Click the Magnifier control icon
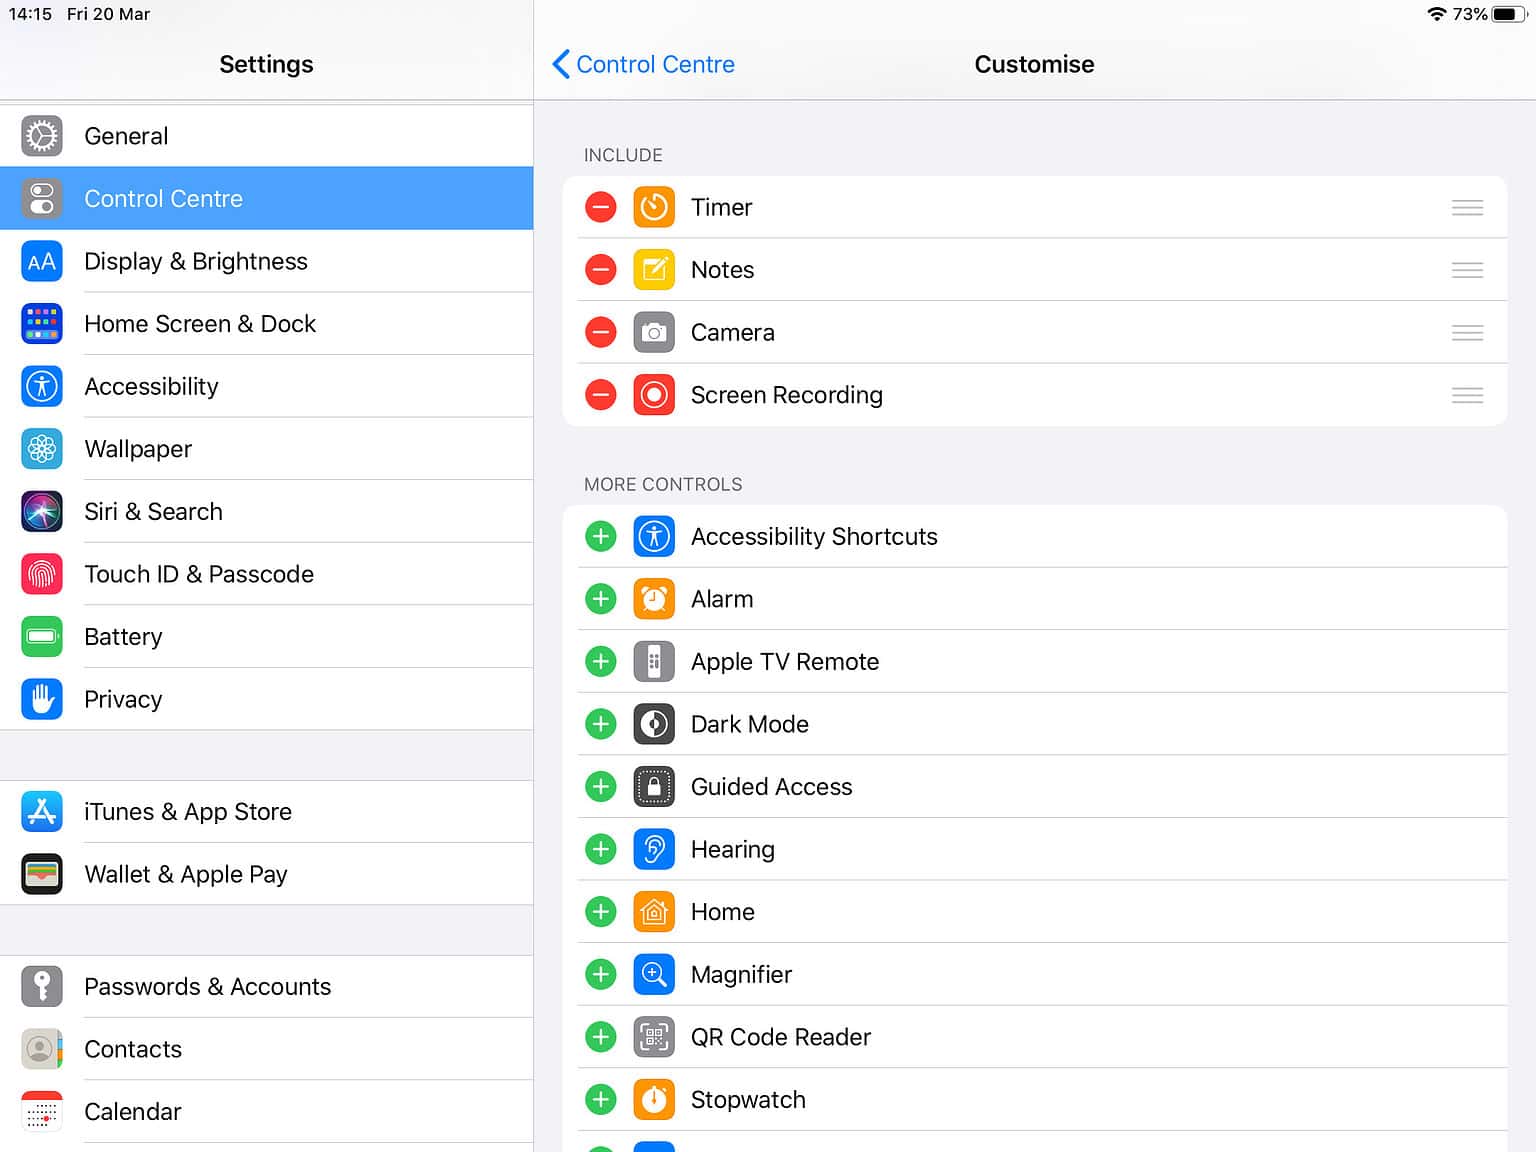 click(654, 974)
